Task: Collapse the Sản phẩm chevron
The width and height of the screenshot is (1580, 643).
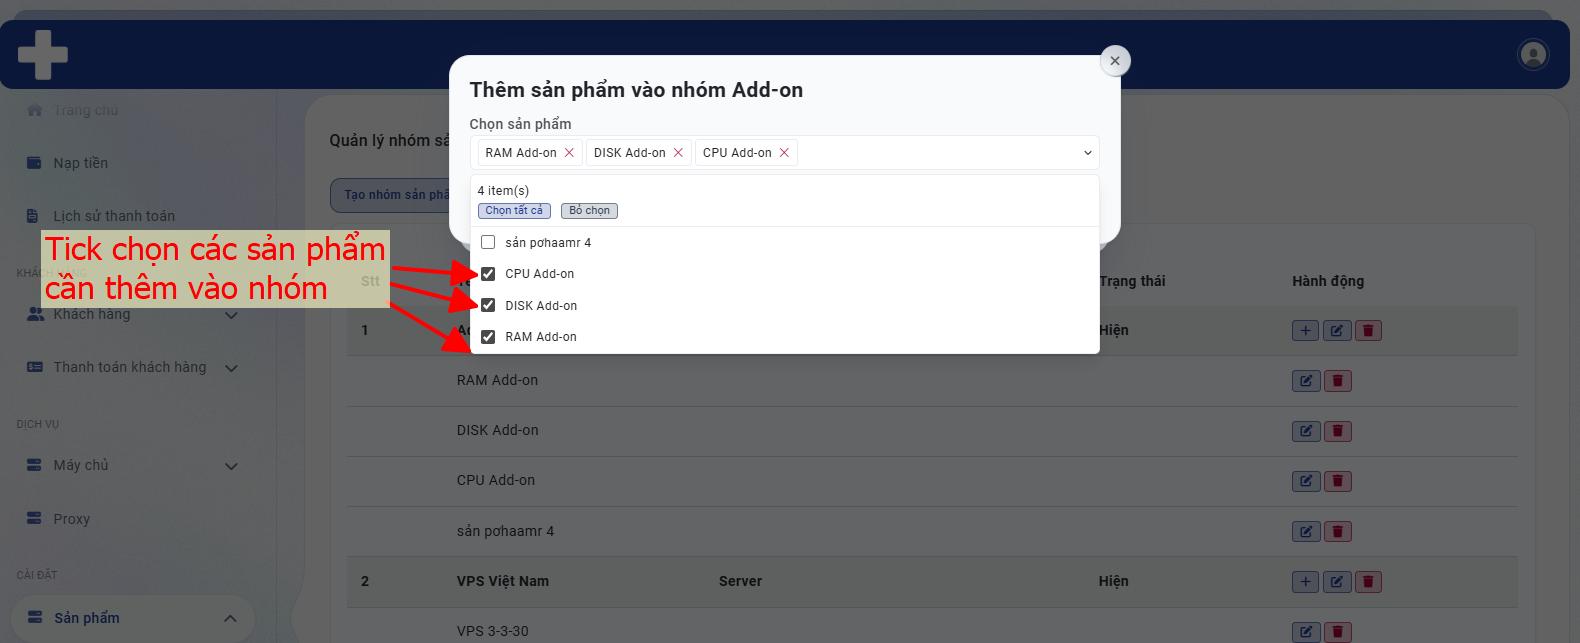Action: [x=230, y=618]
